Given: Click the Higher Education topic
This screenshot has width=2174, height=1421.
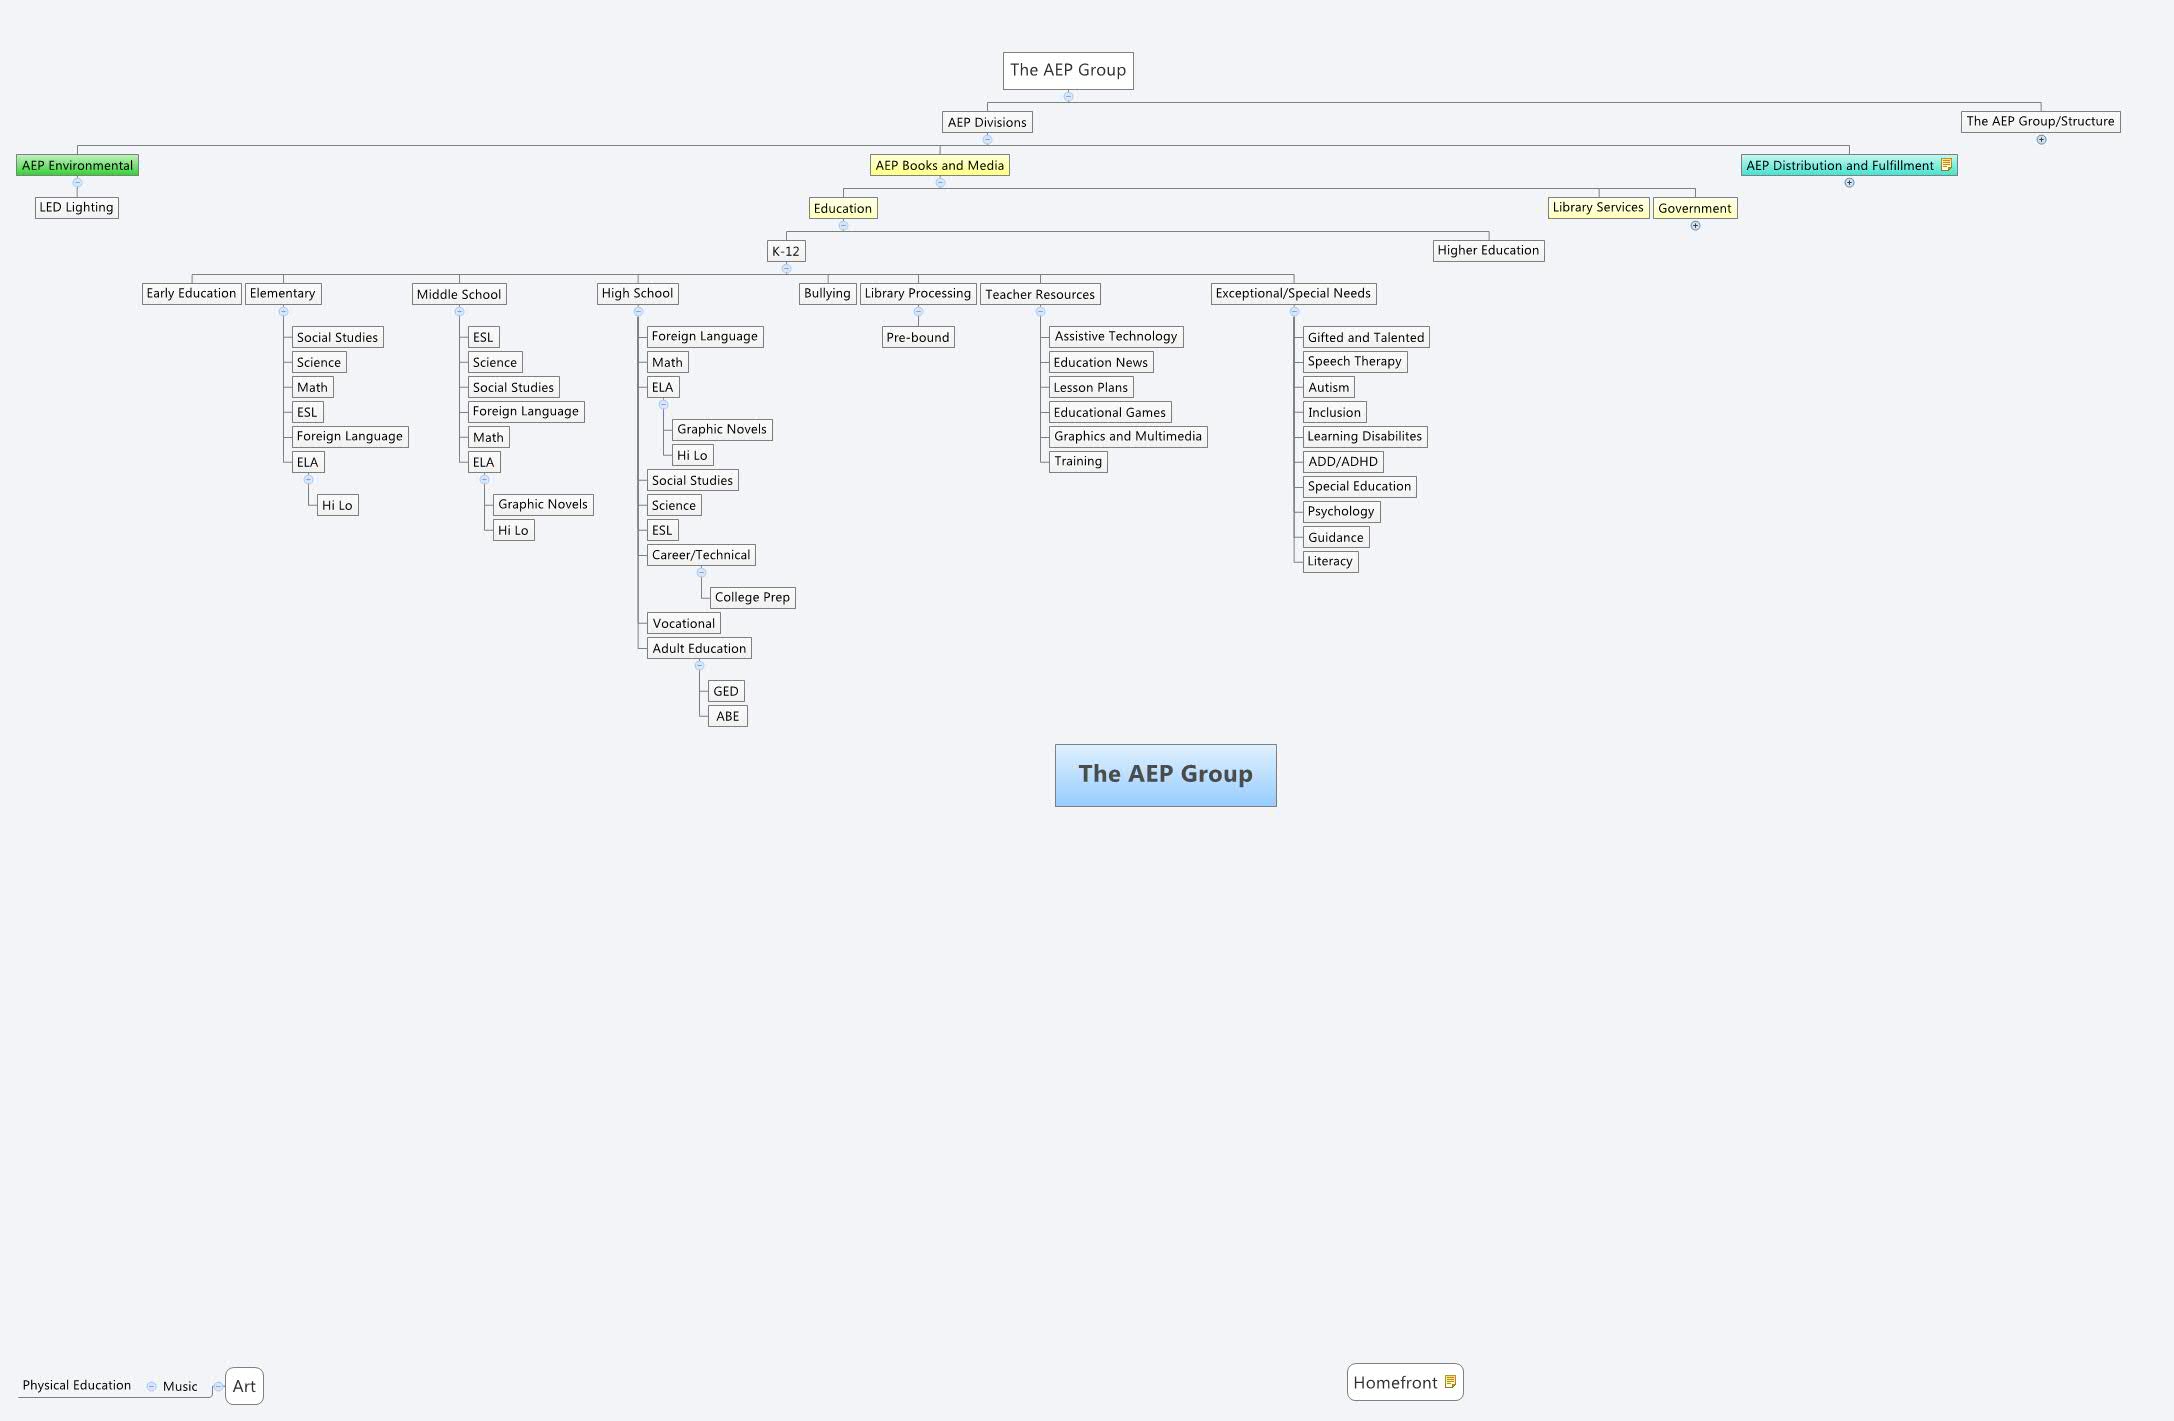Looking at the screenshot, I should 1487,251.
